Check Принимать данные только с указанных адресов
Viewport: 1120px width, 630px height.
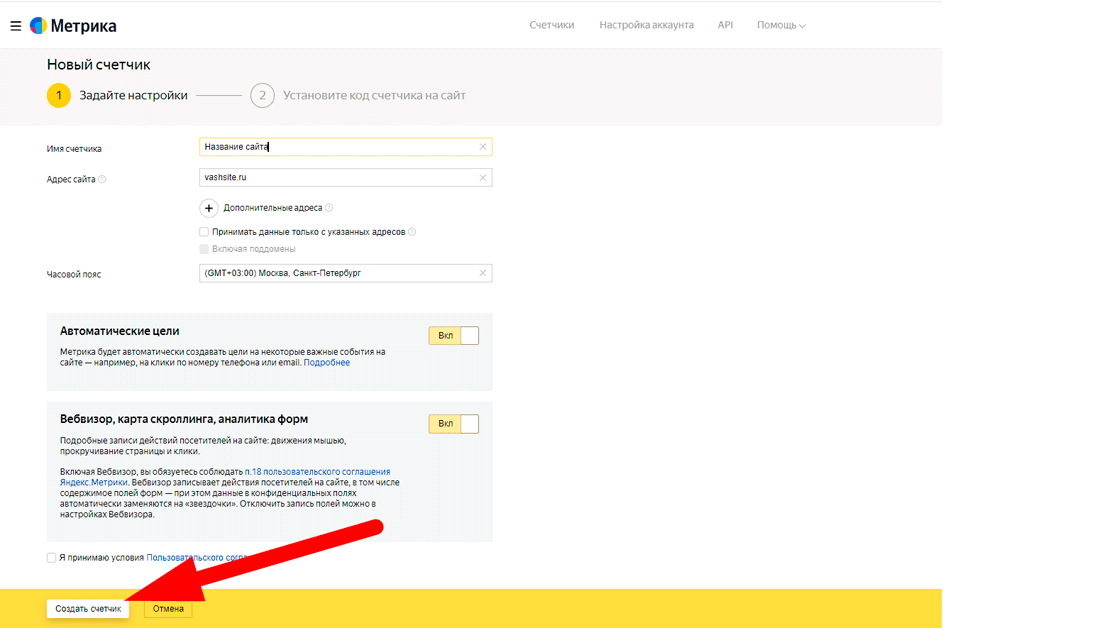click(204, 232)
